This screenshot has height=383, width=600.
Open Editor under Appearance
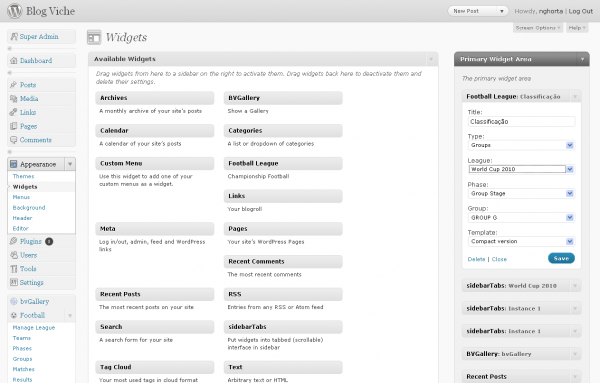20,228
